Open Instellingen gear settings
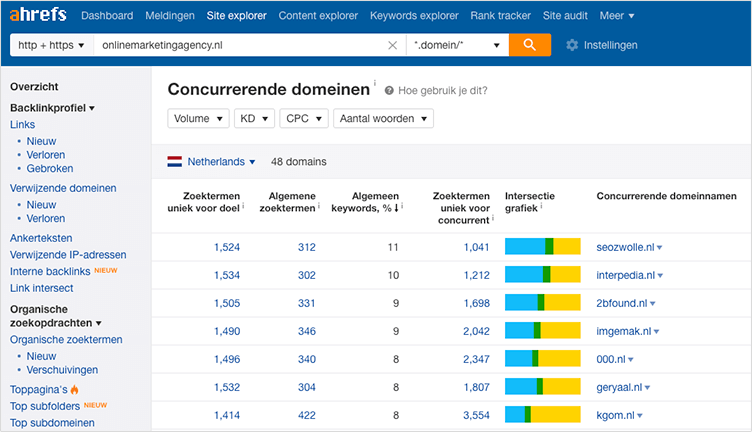Screen dimensions: 752x432 [x=601, y=45]
